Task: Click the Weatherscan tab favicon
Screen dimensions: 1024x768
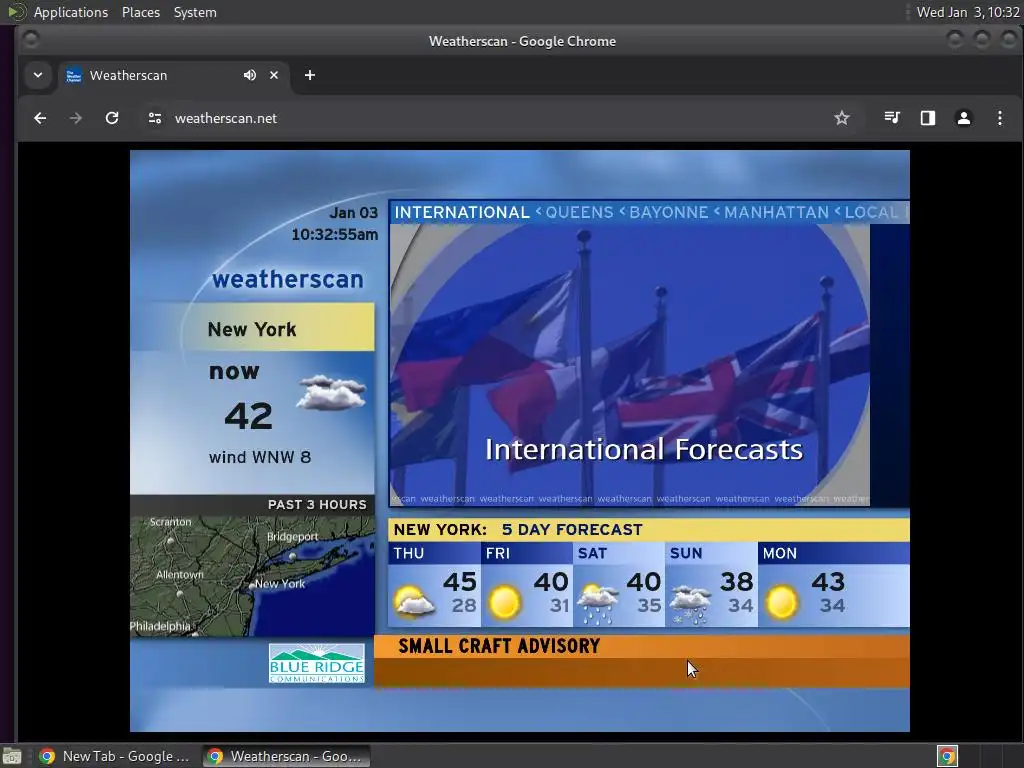Action: [74, 76]
